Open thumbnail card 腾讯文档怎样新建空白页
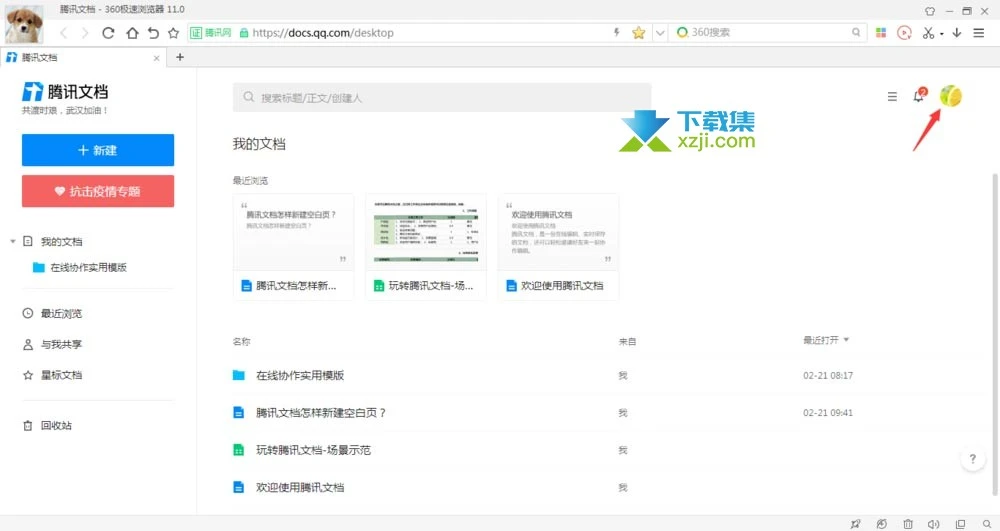Image resolution: width=1000 pixels, height=531 pixels. pos(293,247)
